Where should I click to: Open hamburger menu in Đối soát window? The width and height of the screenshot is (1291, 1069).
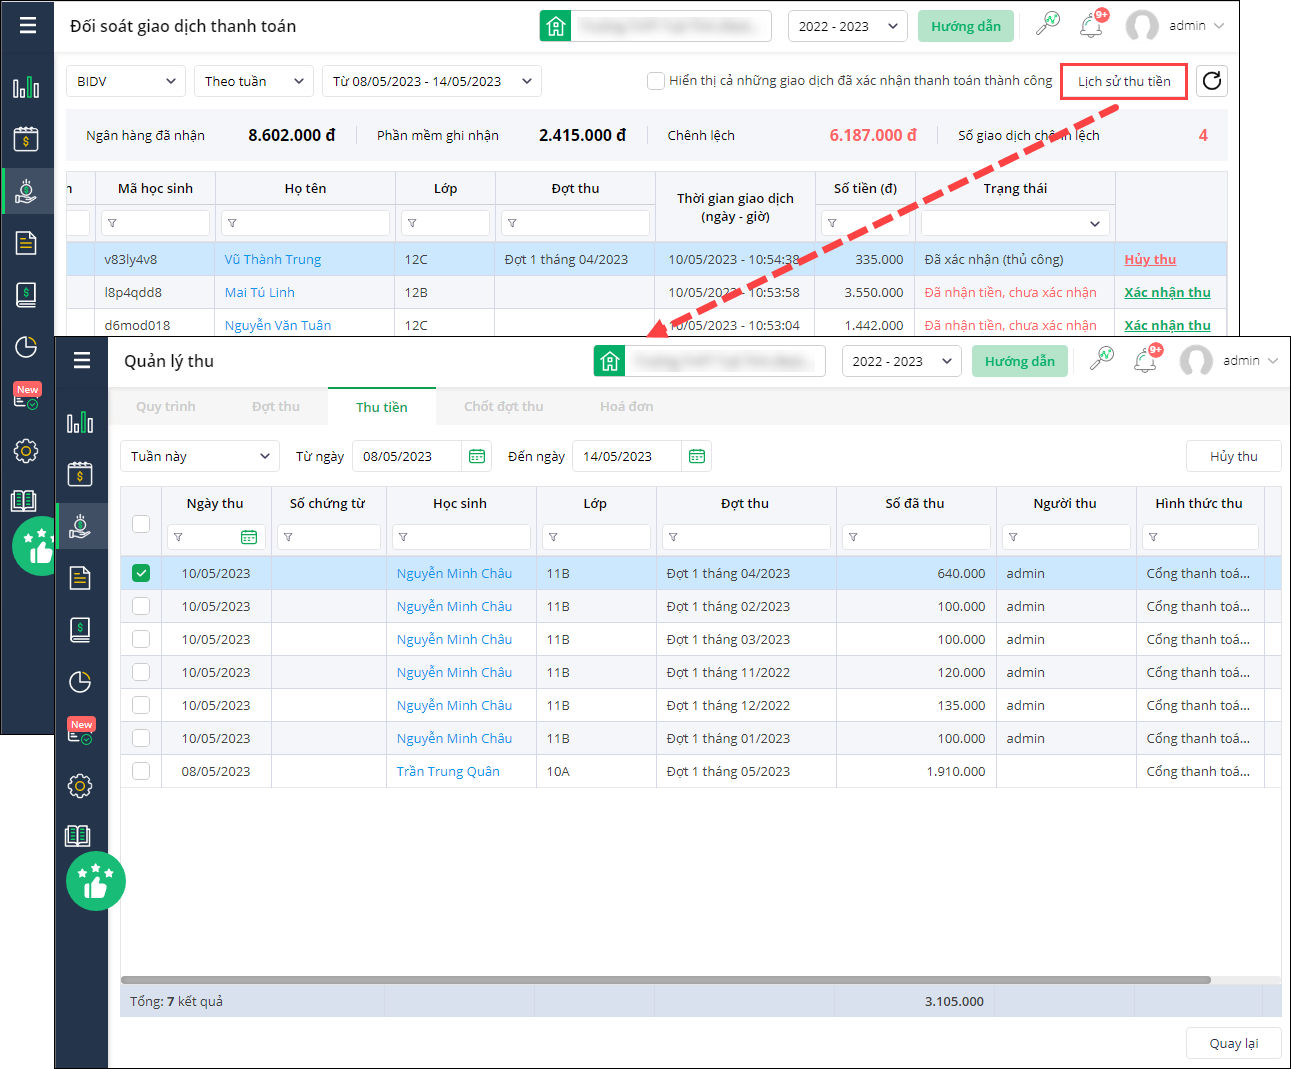pos(28,26)
